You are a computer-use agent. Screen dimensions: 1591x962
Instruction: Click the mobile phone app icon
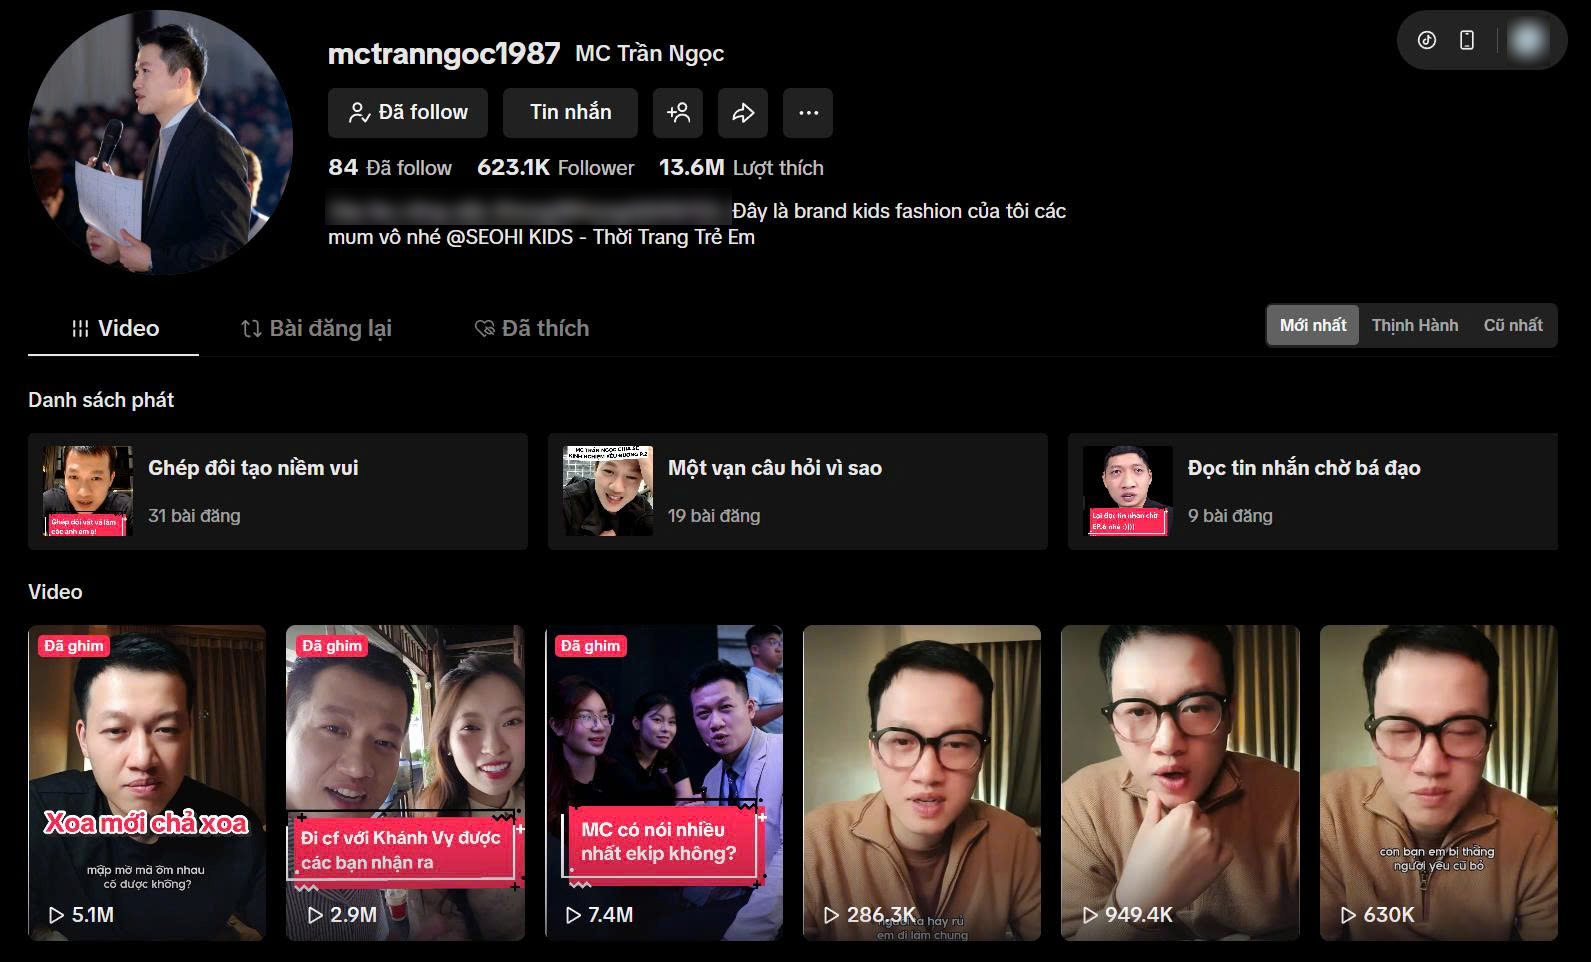[x=1467, y=40]
